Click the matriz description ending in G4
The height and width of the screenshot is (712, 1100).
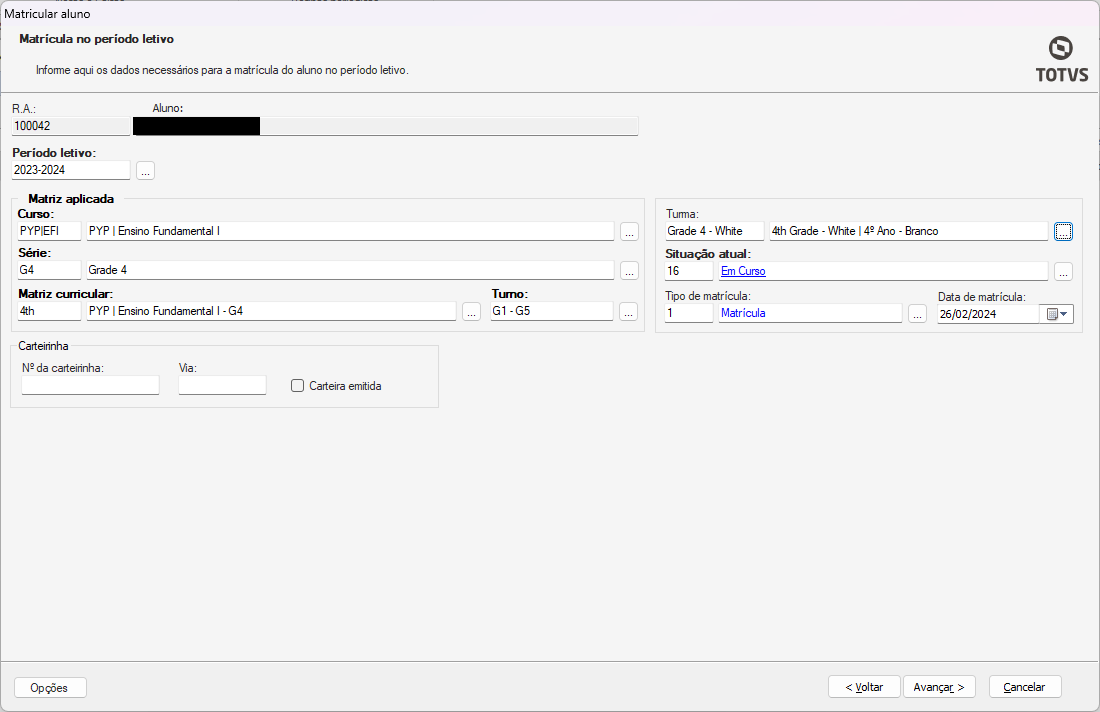point(271,311)
